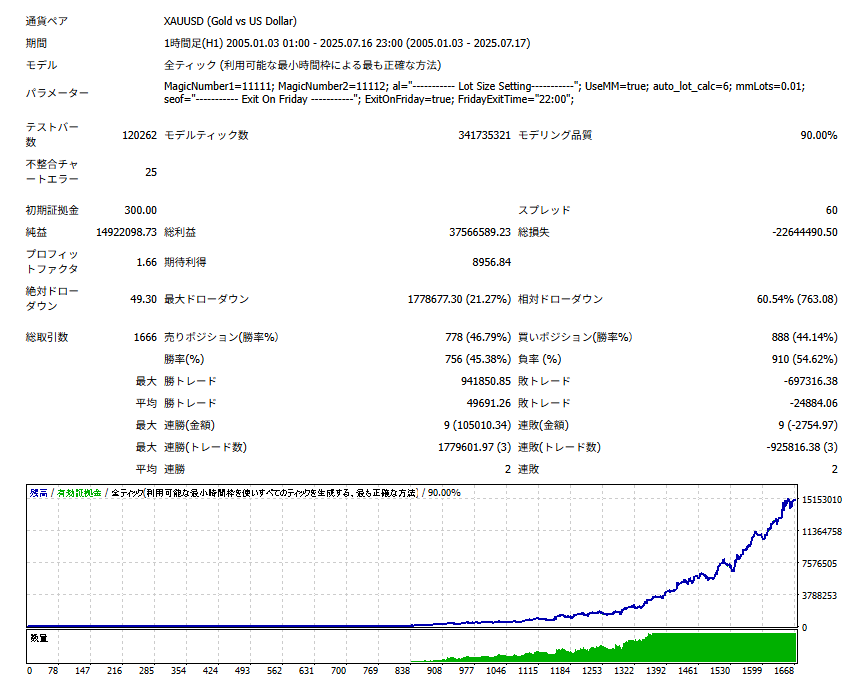Click the model description '全ティック (利用可能な最小時間枠による最も正確な方法)'
Image resolution: width=853 pixels, height=682 pixels.
pos(302,65)
